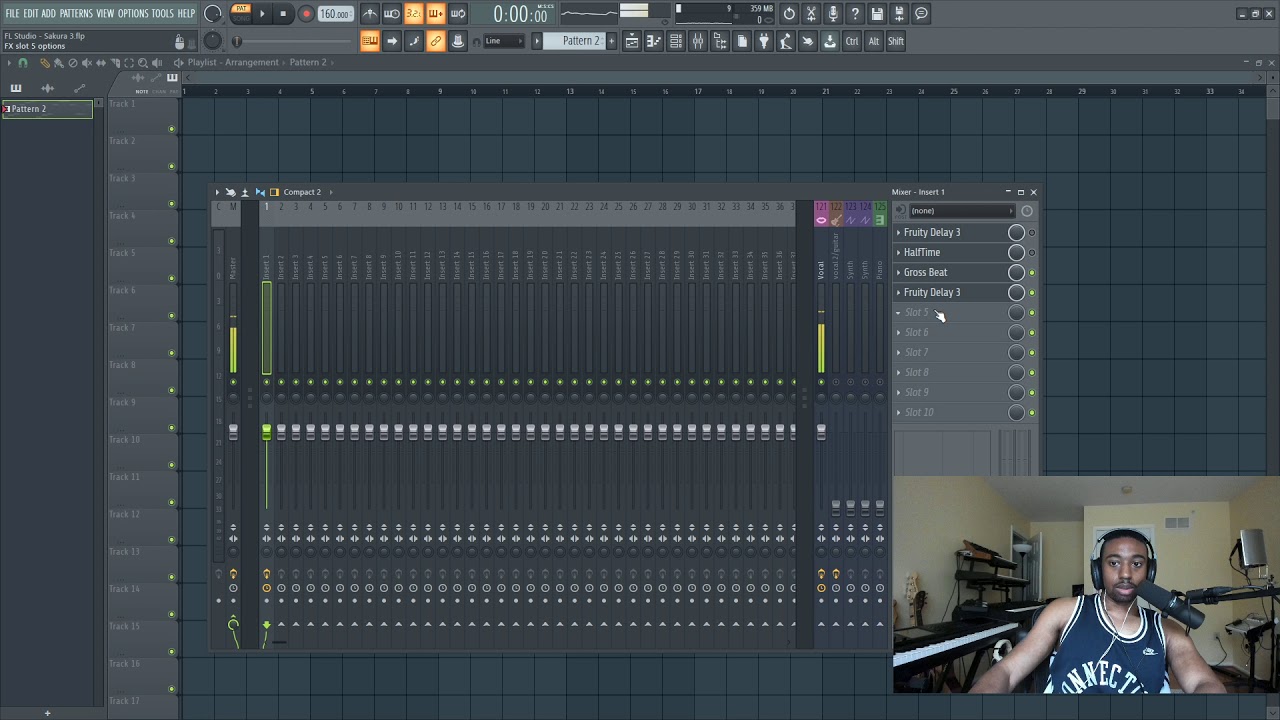
Task: Toggle the playlist snap magnet icon
Action: coord(23,63)
